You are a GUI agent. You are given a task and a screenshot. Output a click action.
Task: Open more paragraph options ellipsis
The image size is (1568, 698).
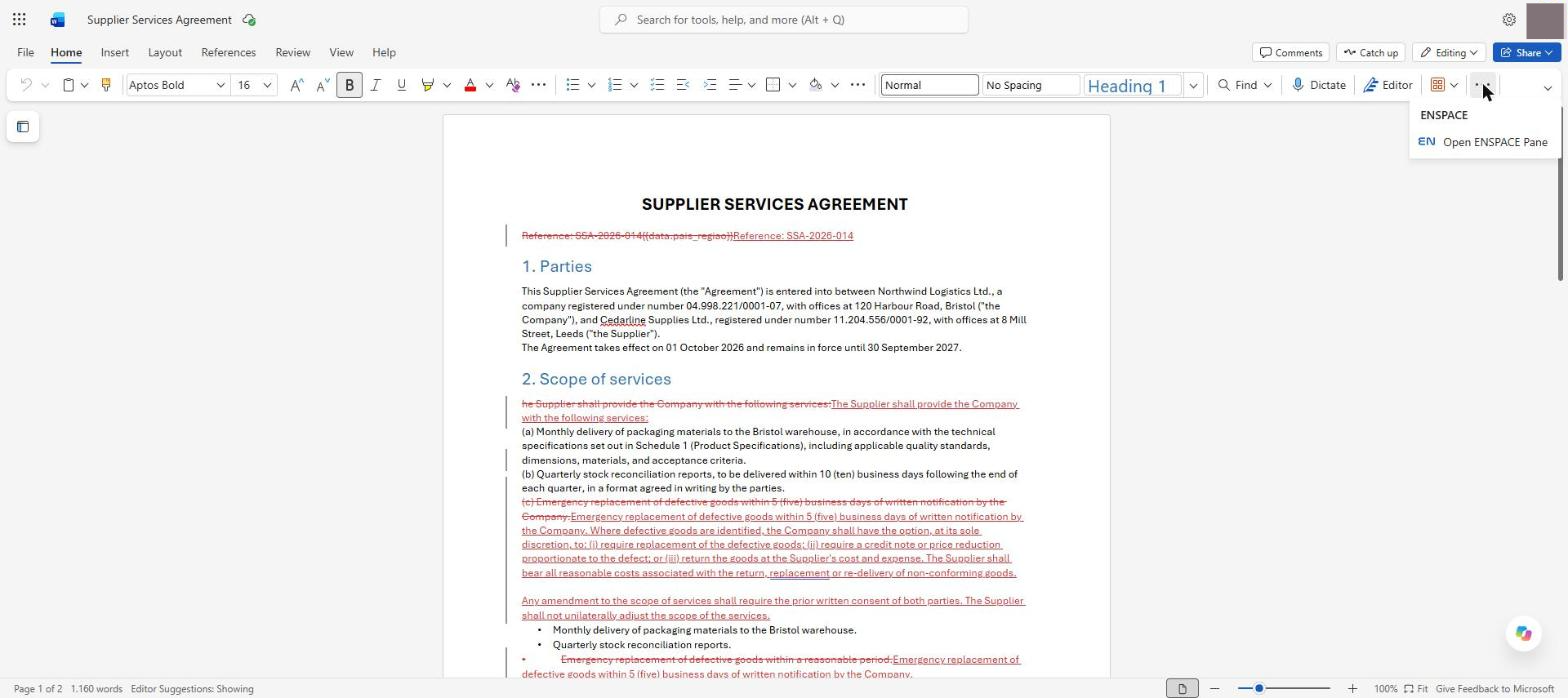click(x=857, y=85)
